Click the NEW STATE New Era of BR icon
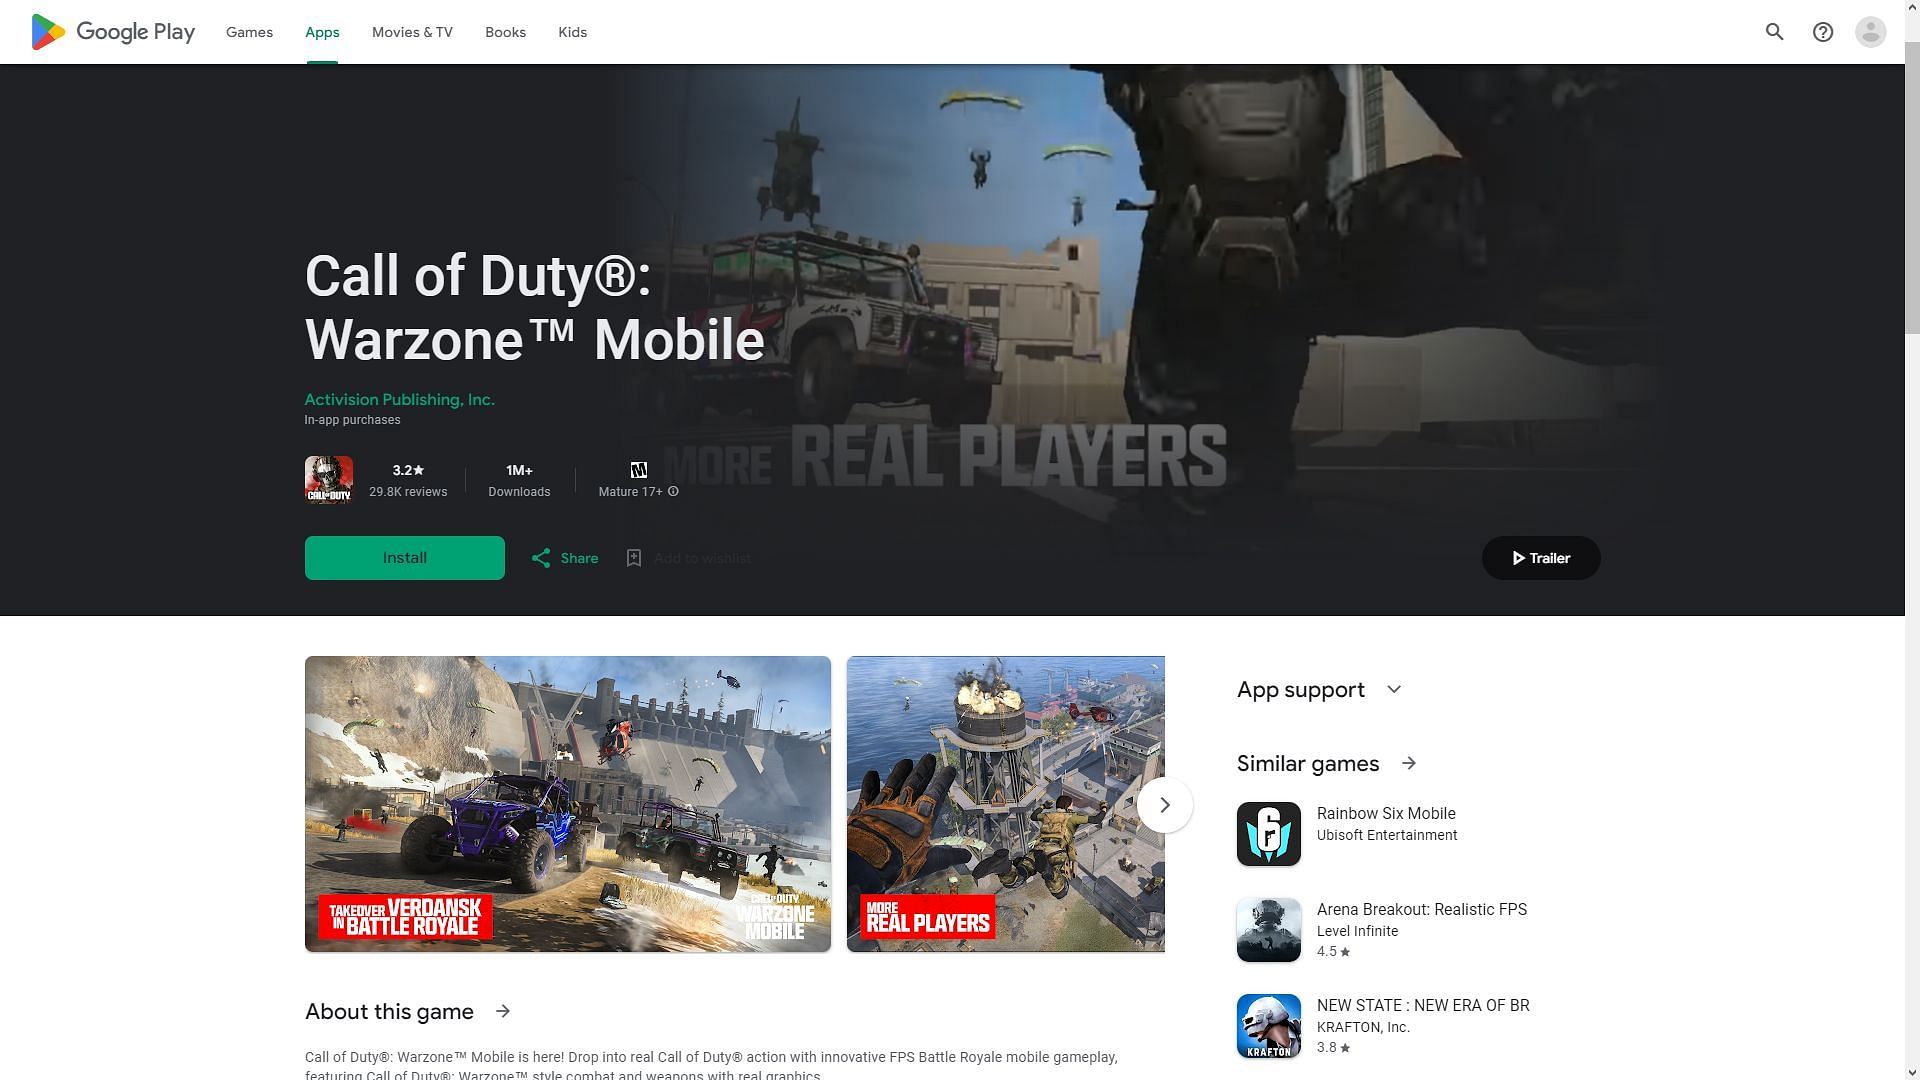The image size is (1920, 1080). pos(1267,1026)
